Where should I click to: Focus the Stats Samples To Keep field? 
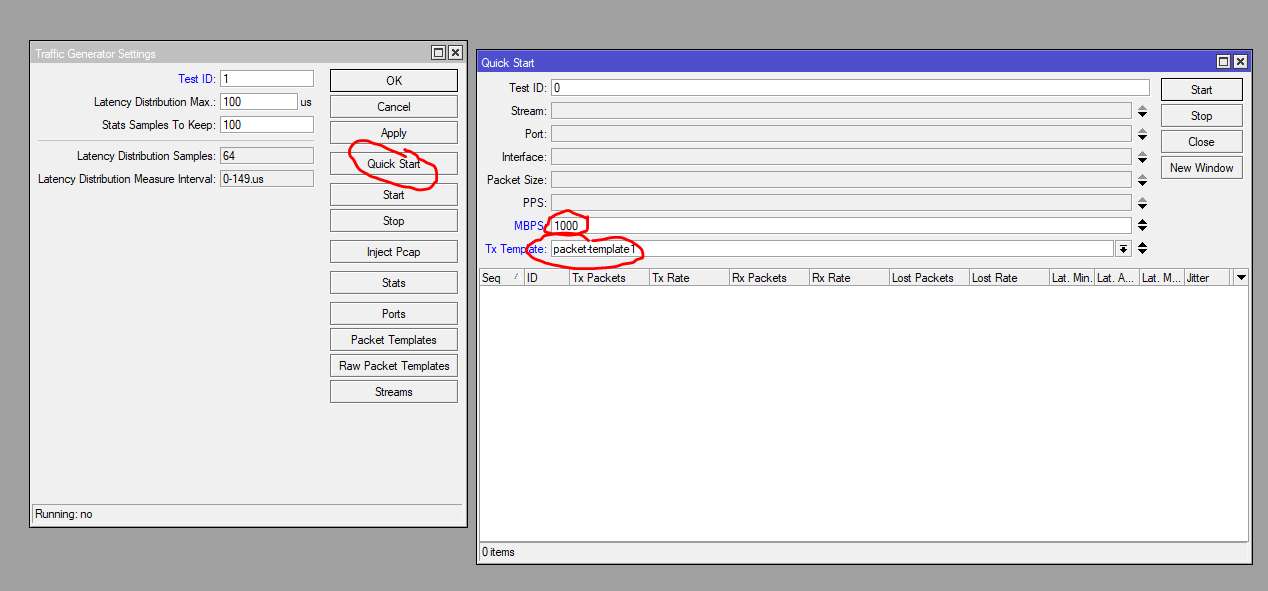[267, 125]
